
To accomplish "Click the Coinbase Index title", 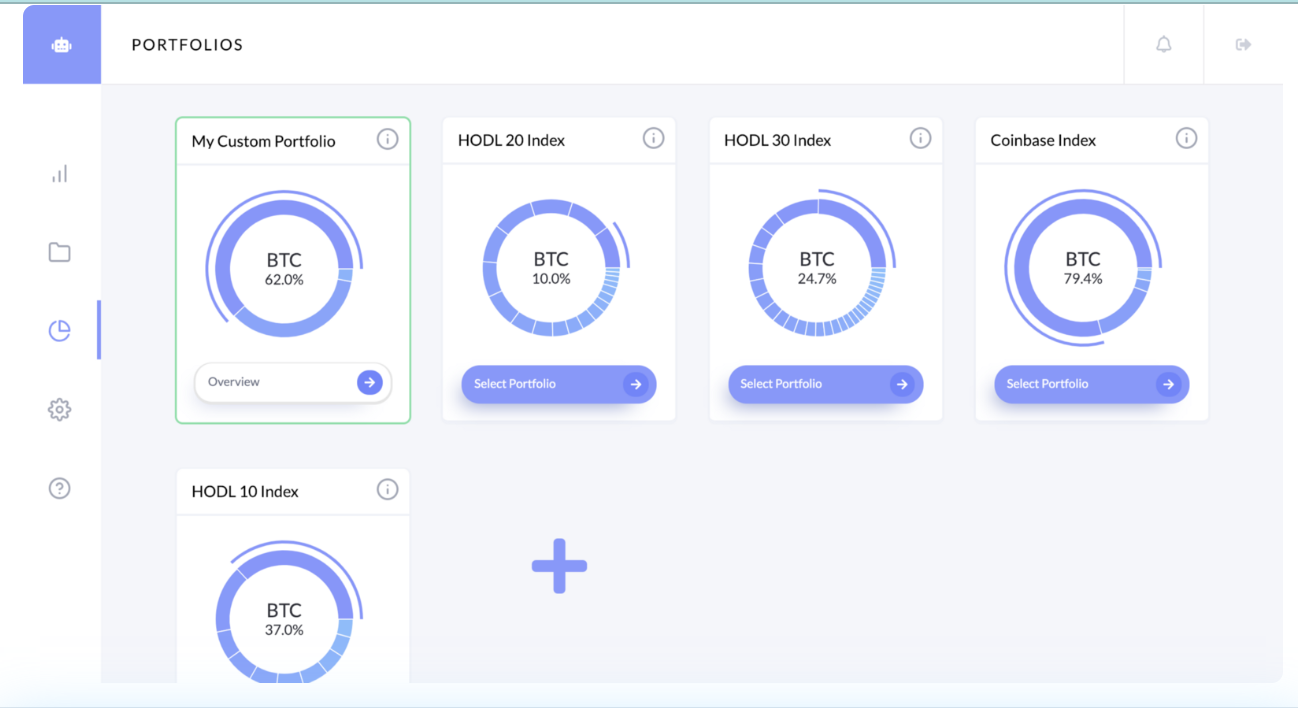I will (x=1043, y=140).
